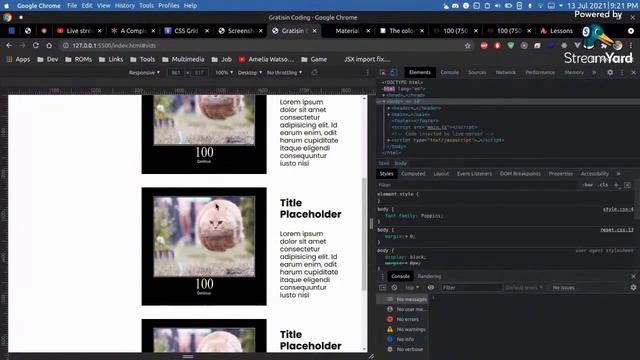Go to home page icon

pos(49,45)
